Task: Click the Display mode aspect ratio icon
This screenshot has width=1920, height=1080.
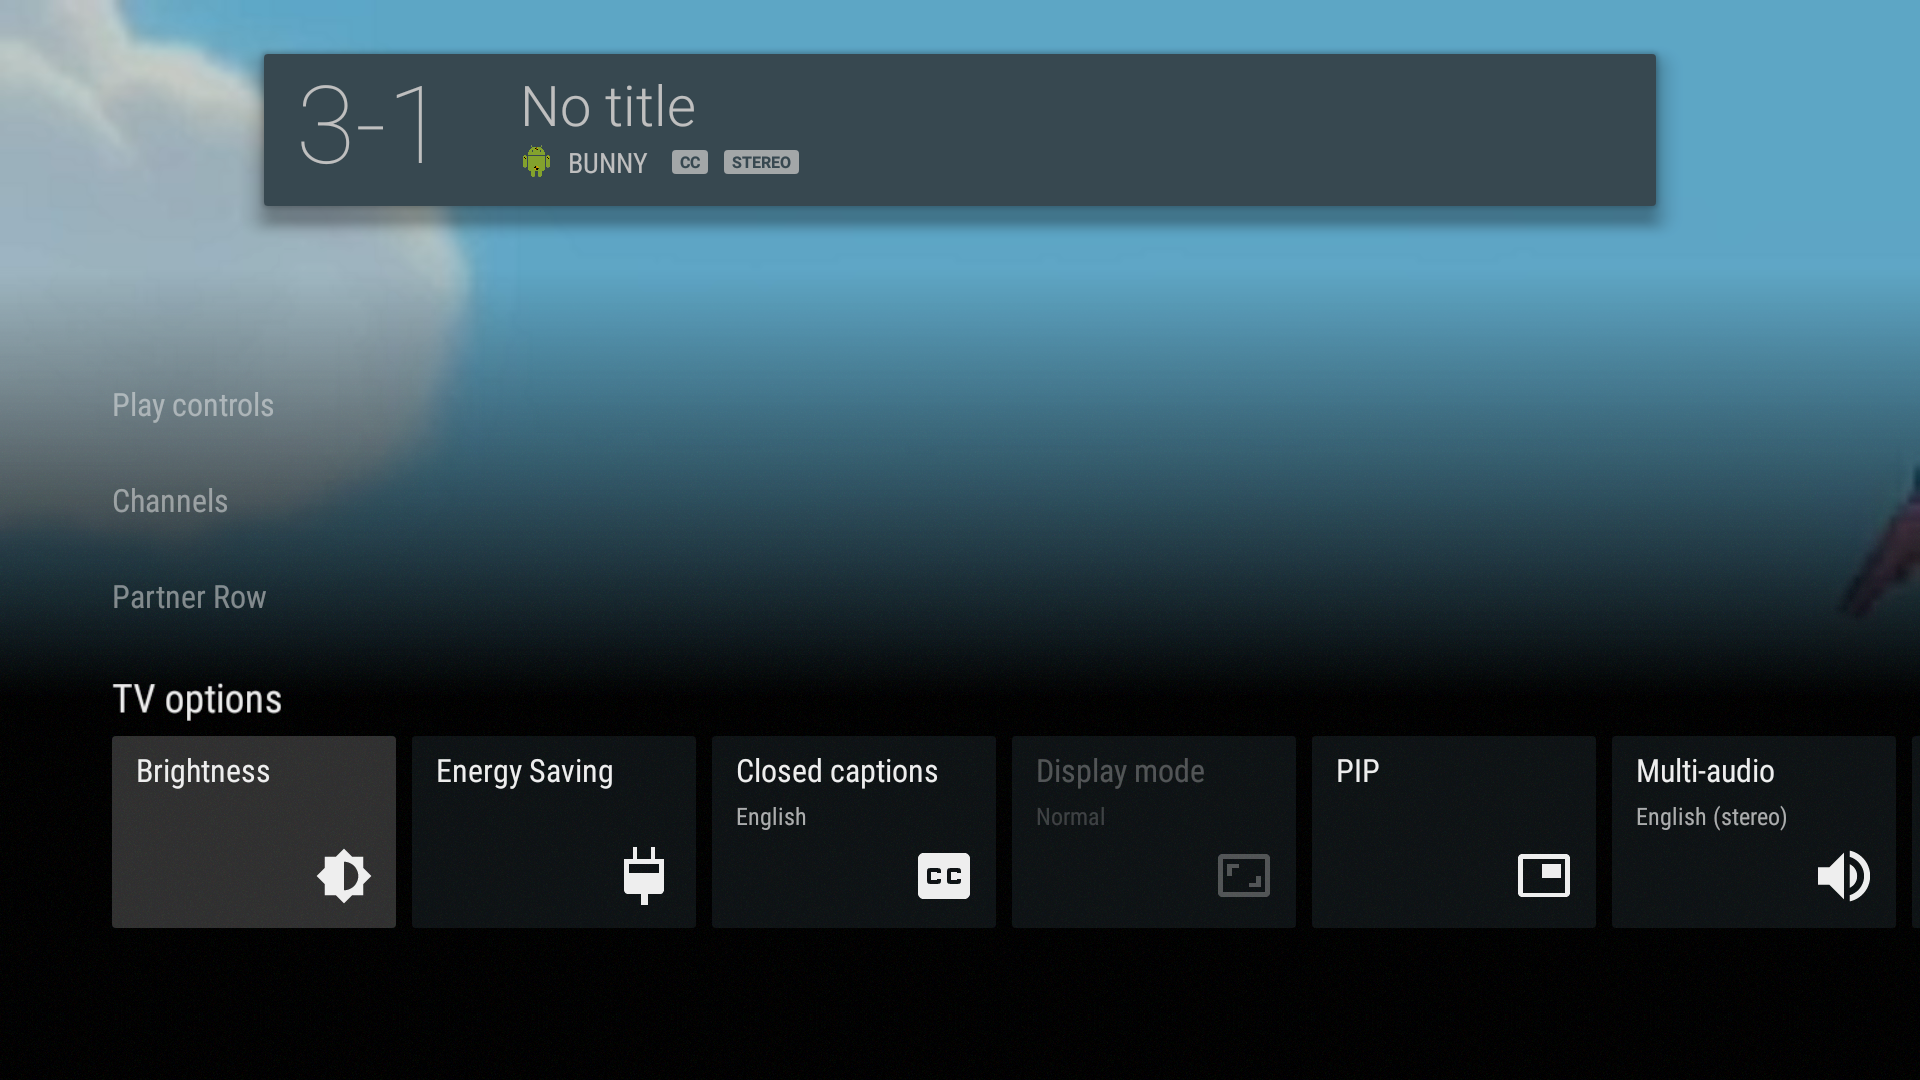Action: click(1242, 876)
